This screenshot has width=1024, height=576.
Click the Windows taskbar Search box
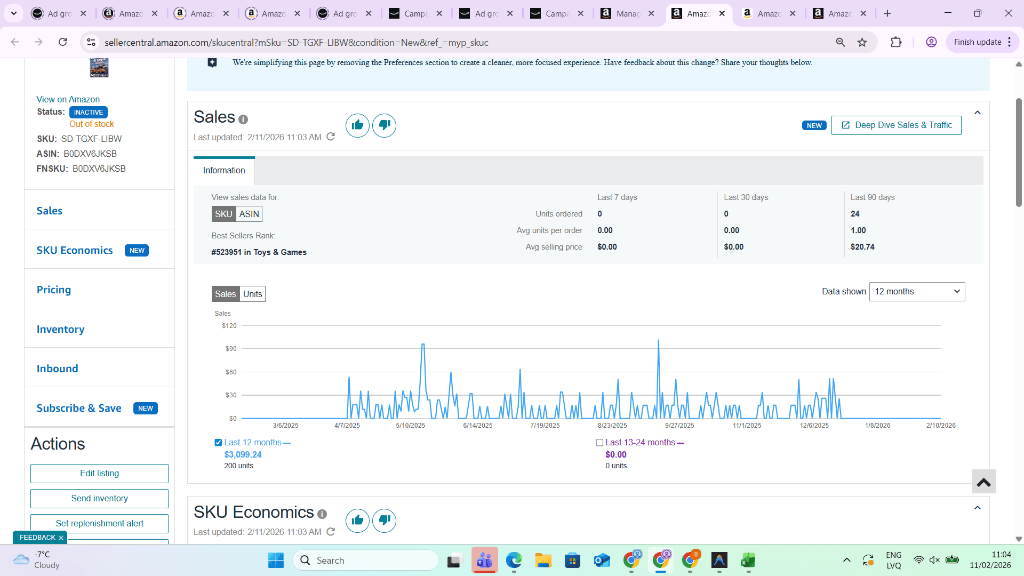tap(366, 560)
